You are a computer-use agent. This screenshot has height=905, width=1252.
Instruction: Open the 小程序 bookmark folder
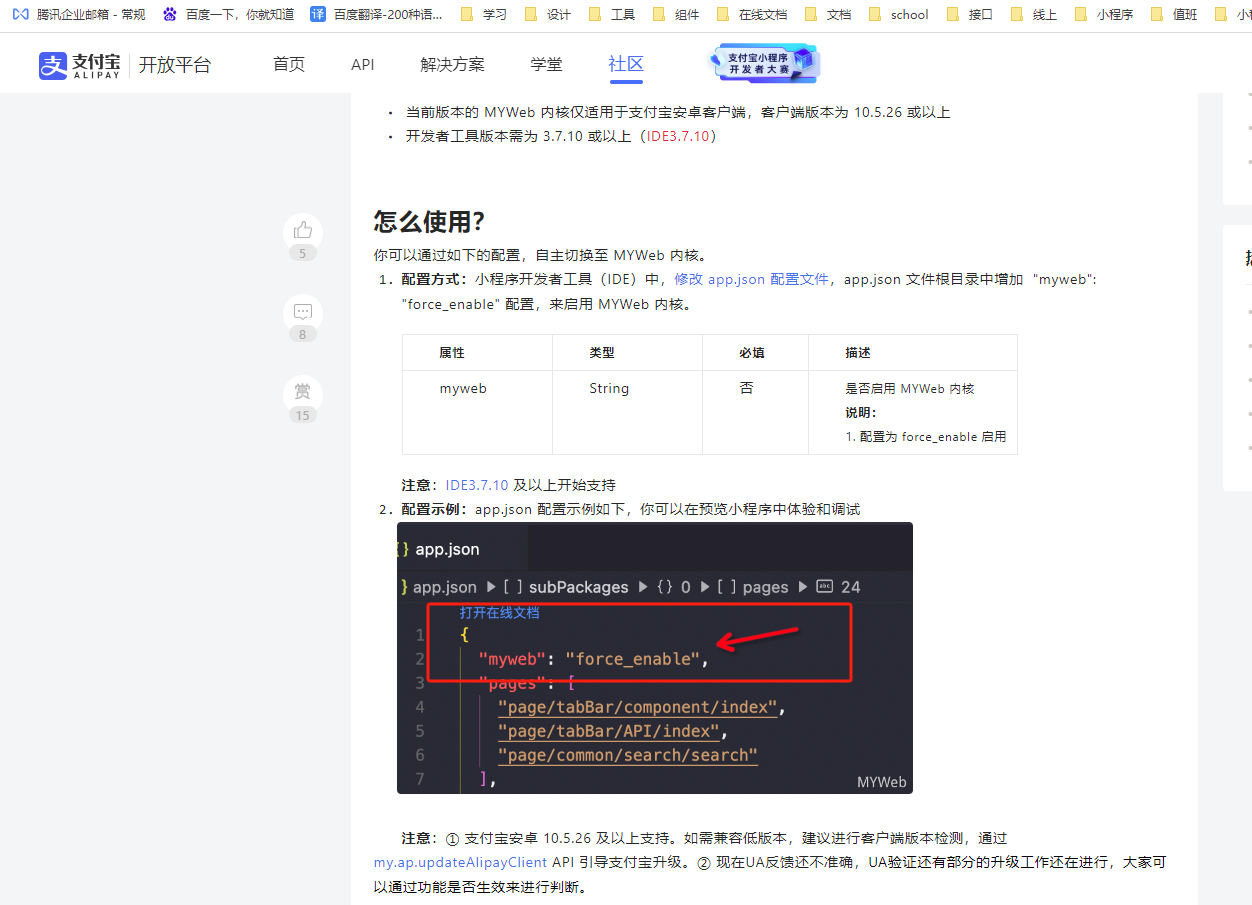pos(1104,14)
